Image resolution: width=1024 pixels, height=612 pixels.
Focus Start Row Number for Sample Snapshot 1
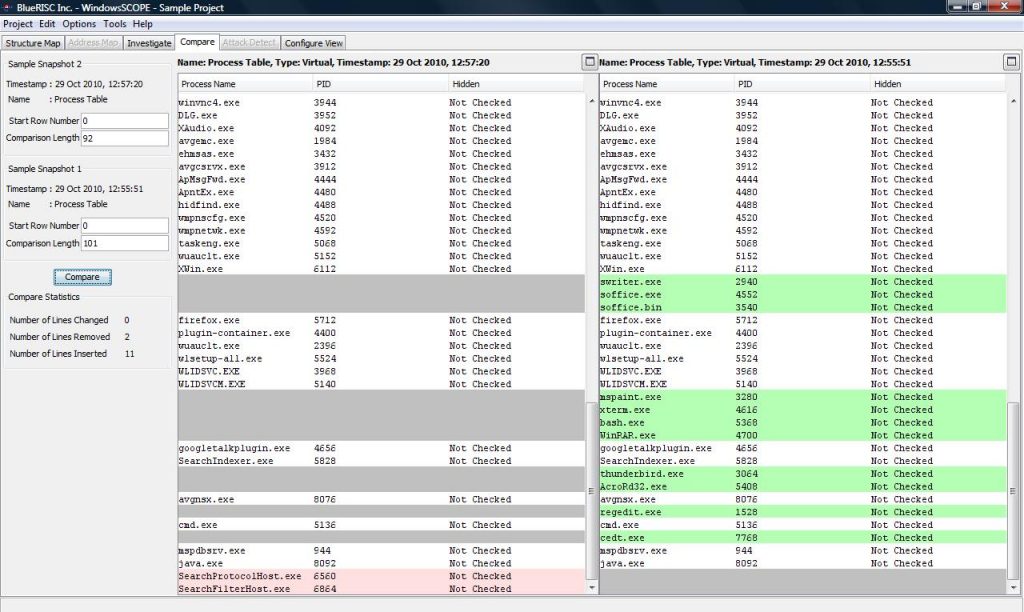(x=125, y=225)
